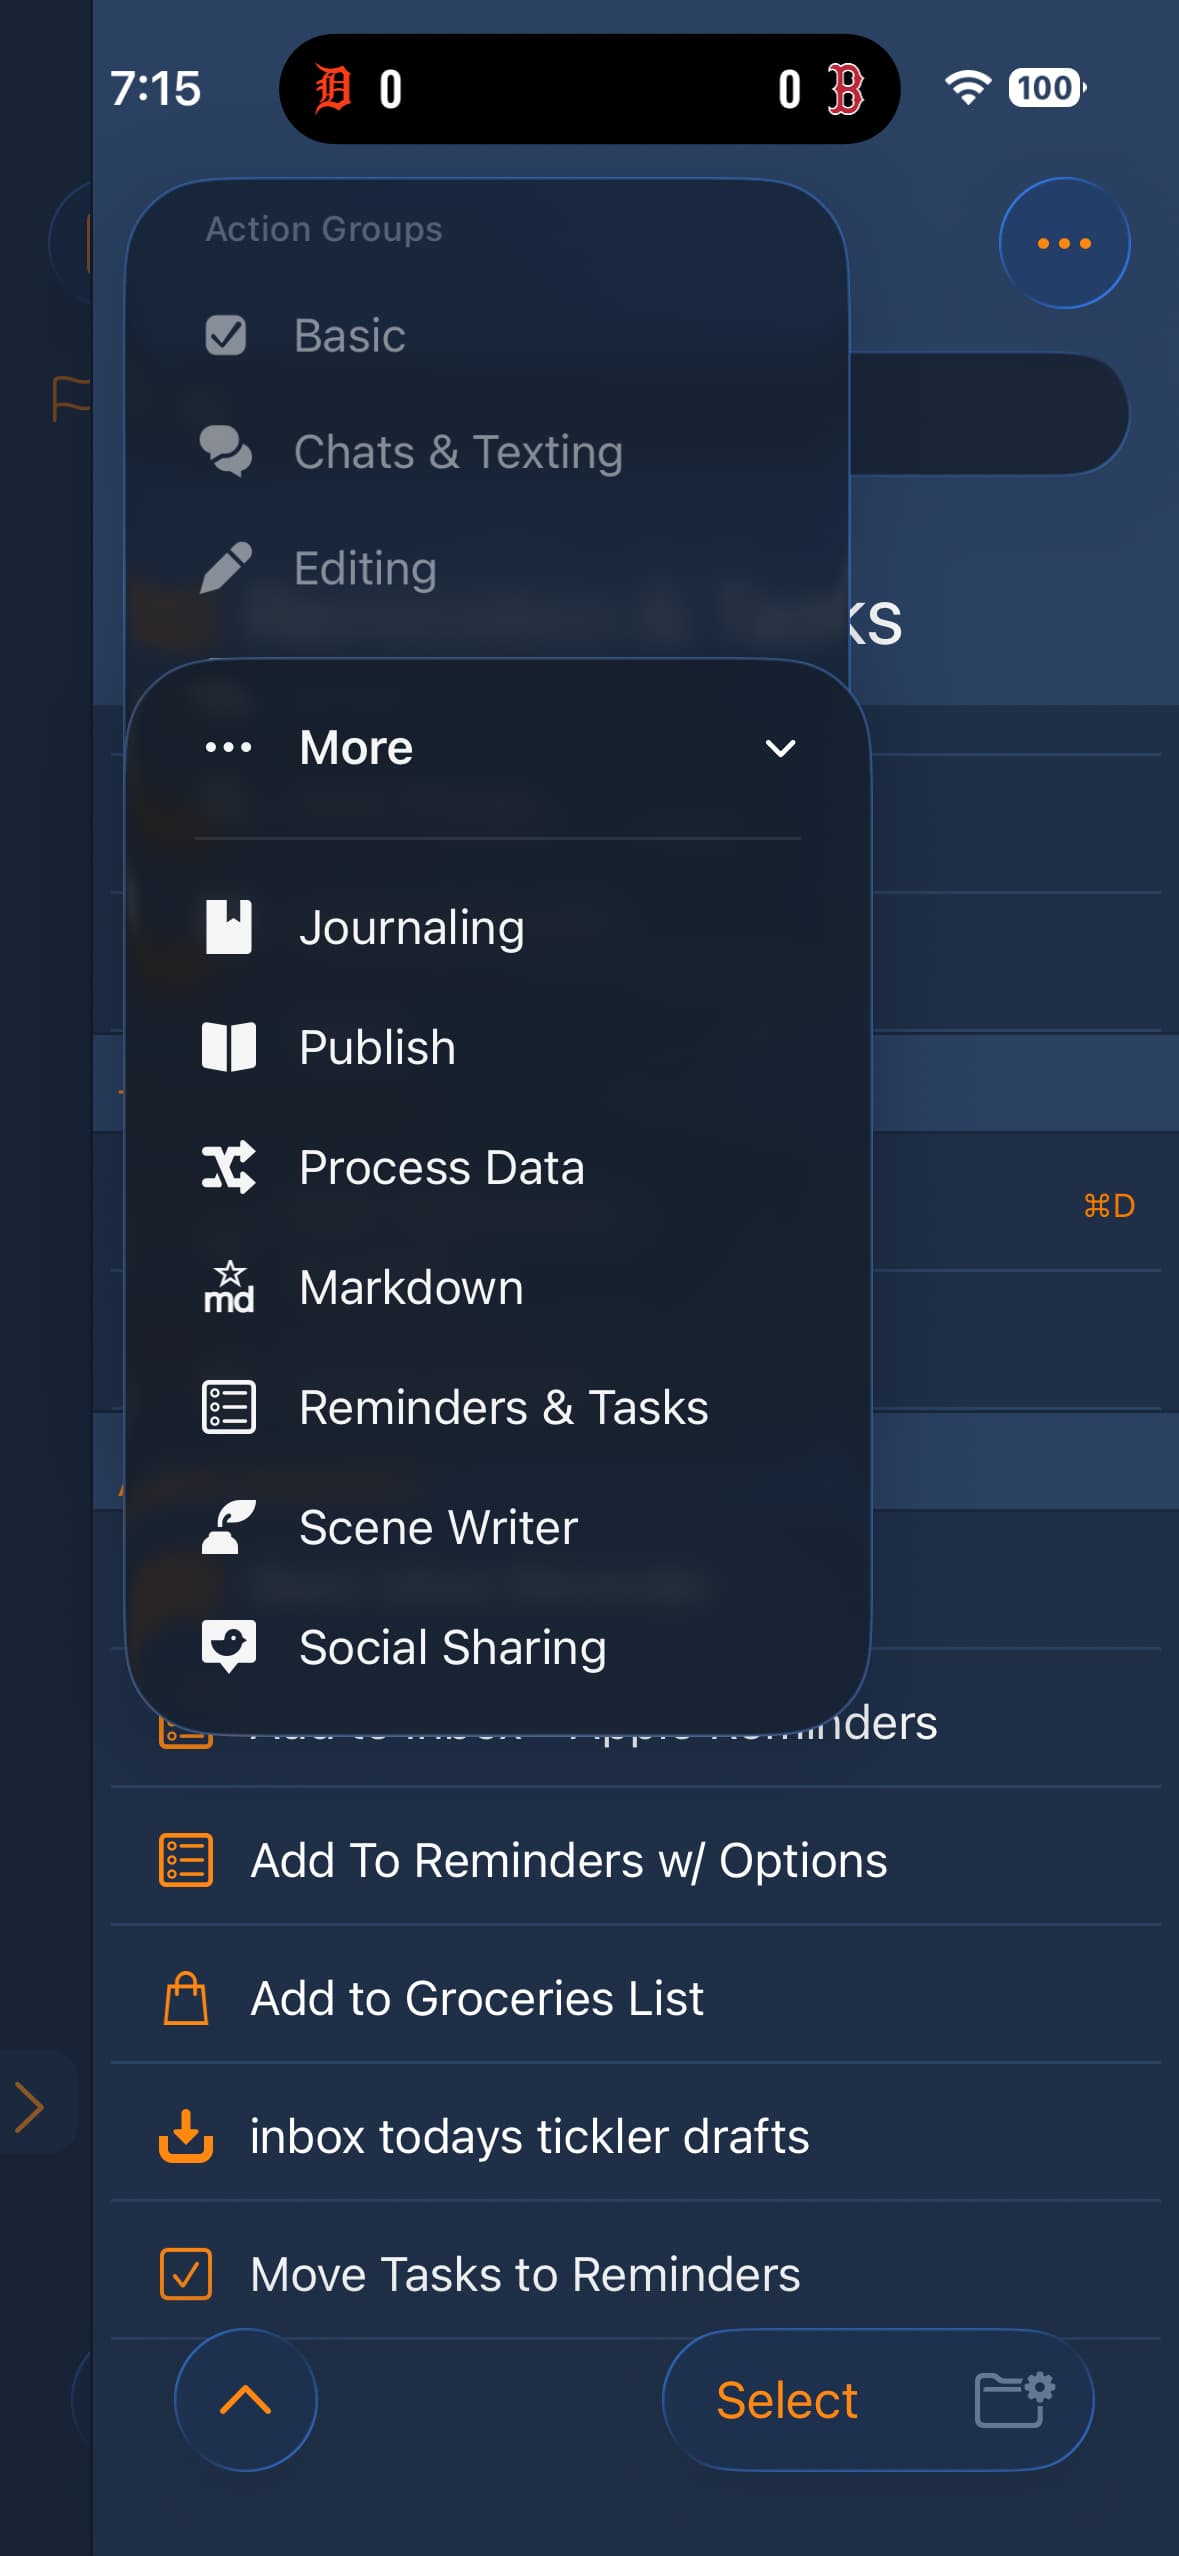The height and width of the screenshot is (2556, 1179).
Task: Tap the Social Sharing bird icon
Action: tap(228, 1646)
